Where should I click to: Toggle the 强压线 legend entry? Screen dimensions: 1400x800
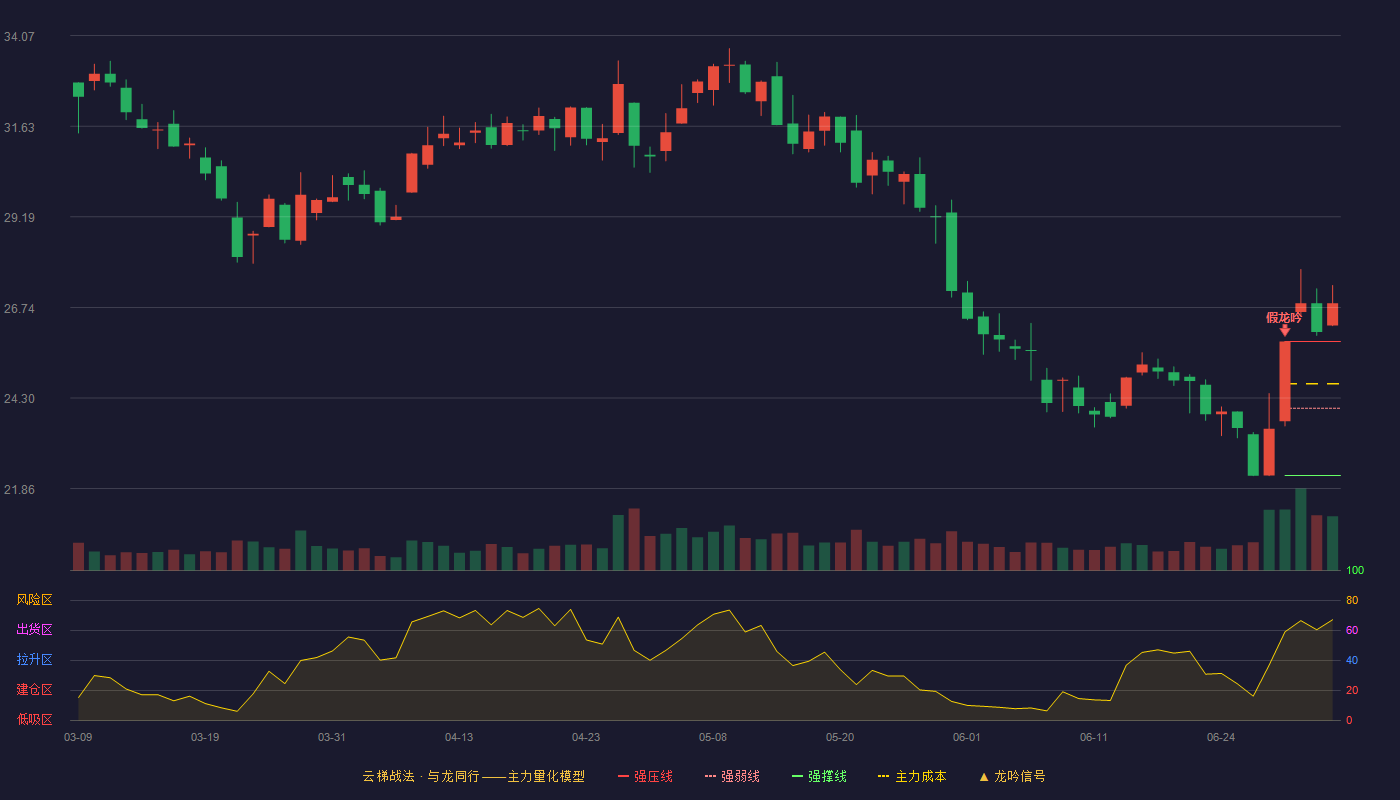(645, 776)
